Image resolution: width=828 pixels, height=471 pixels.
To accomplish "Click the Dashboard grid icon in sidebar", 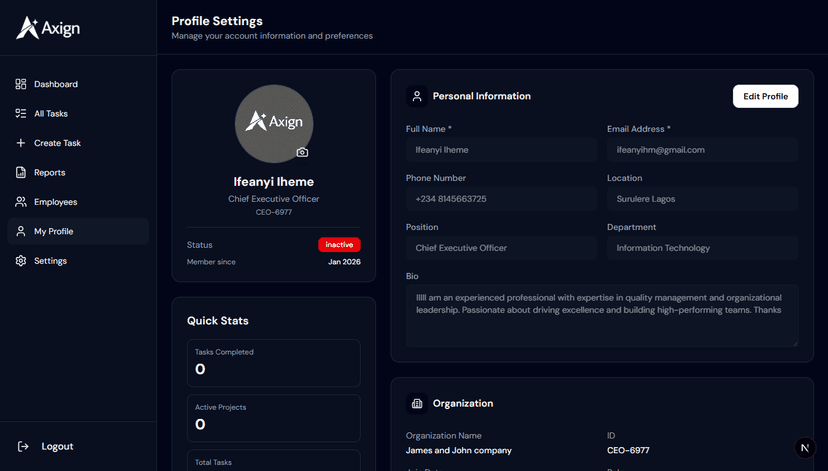I will (21, 84).
